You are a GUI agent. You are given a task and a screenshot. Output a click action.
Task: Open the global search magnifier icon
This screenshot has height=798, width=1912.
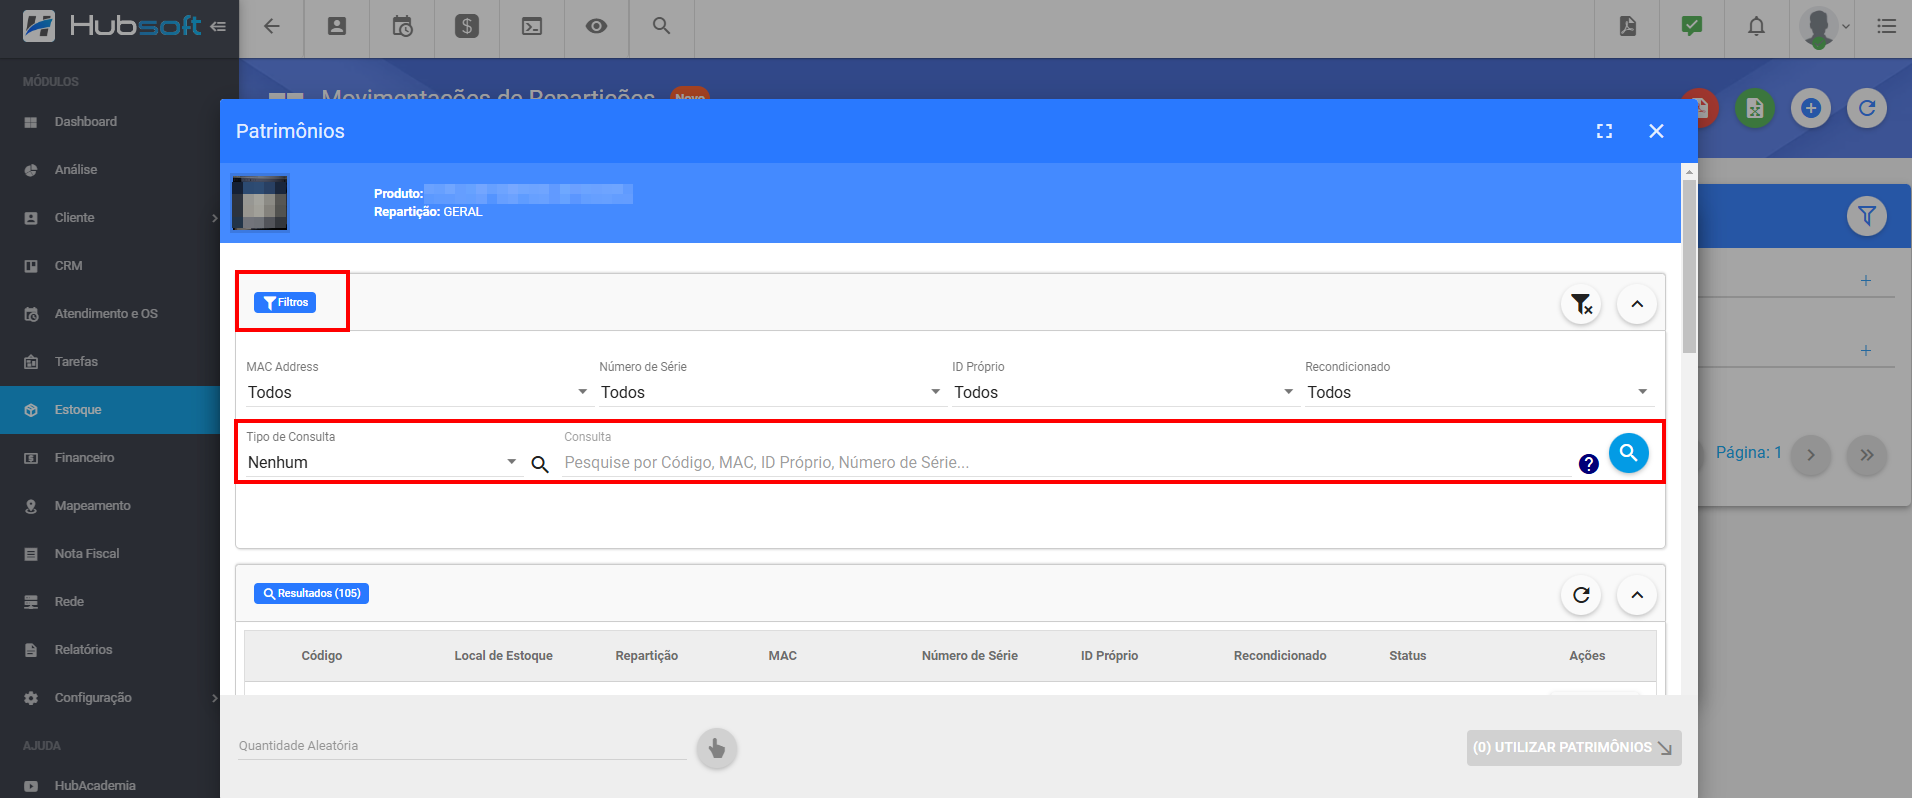661,26
